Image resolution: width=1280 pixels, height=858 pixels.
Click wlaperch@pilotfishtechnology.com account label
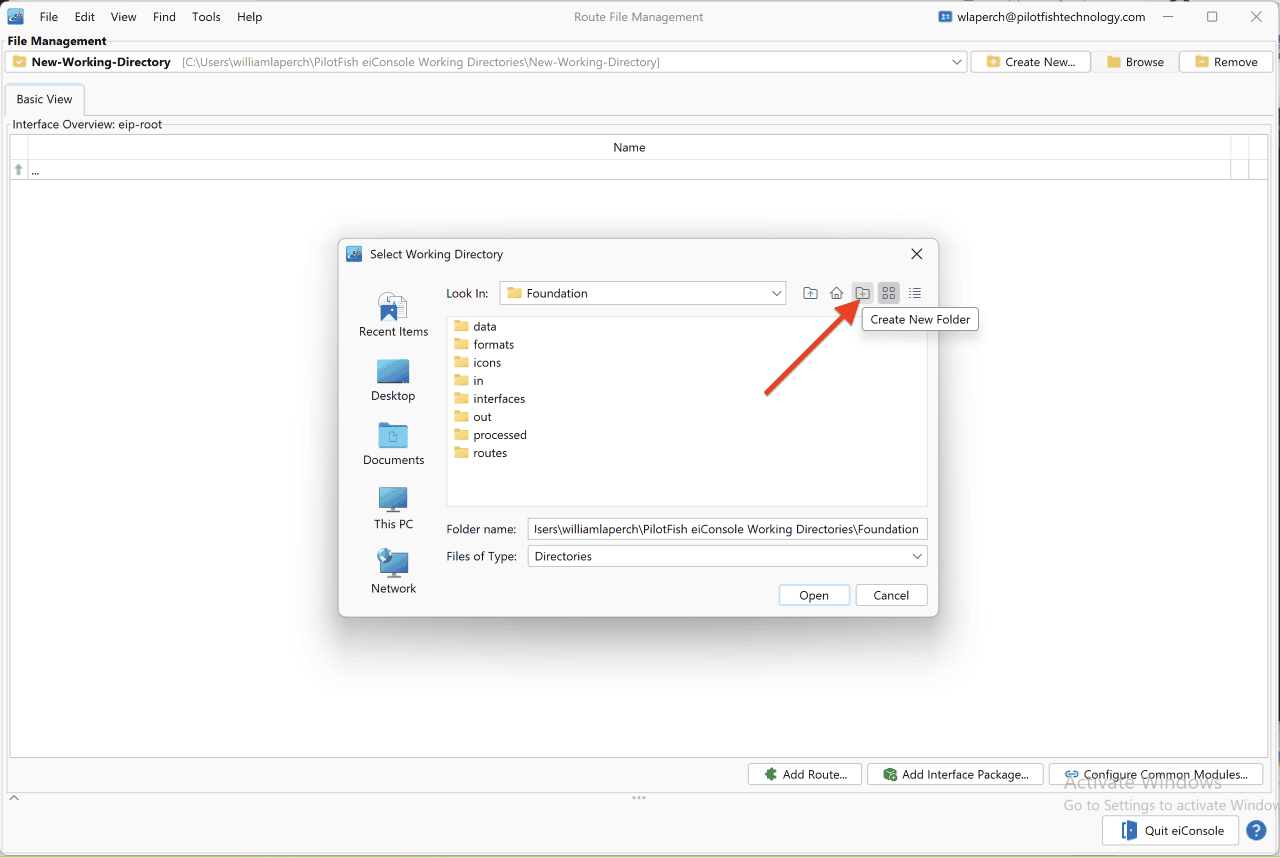click(x=1041, y=17)
